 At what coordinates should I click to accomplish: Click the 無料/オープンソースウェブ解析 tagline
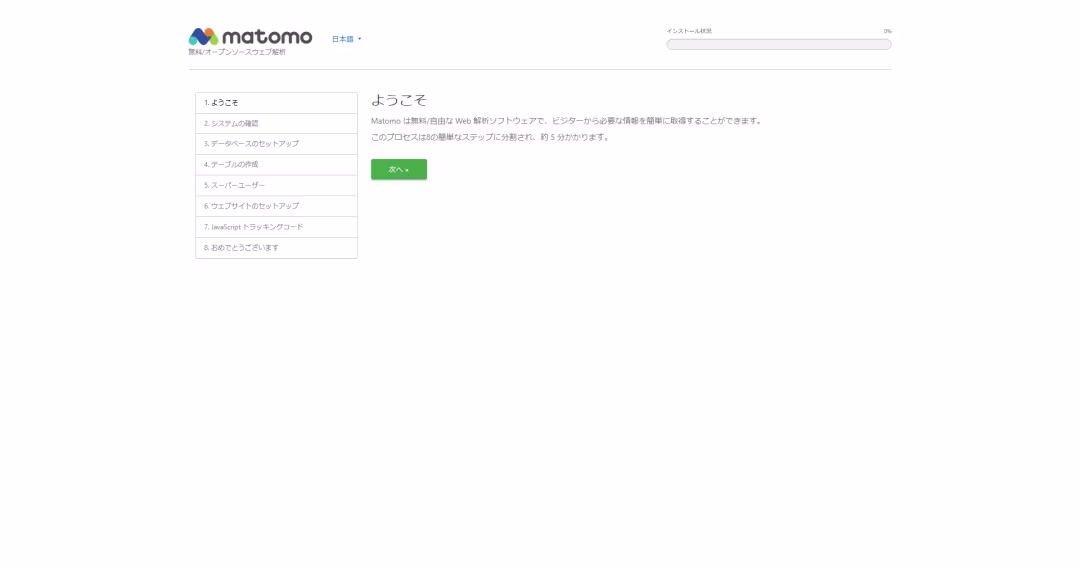click(x=237, y=52)
